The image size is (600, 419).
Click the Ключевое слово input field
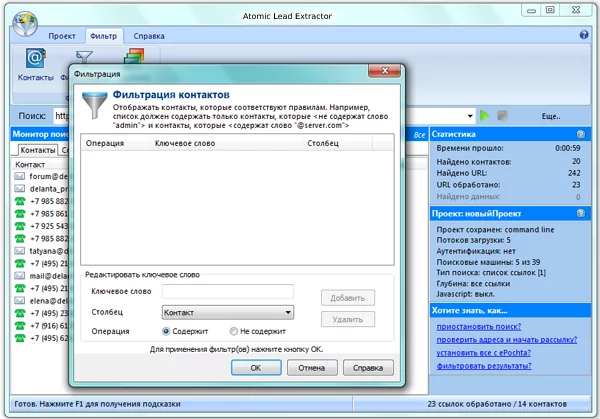[228, 291]
